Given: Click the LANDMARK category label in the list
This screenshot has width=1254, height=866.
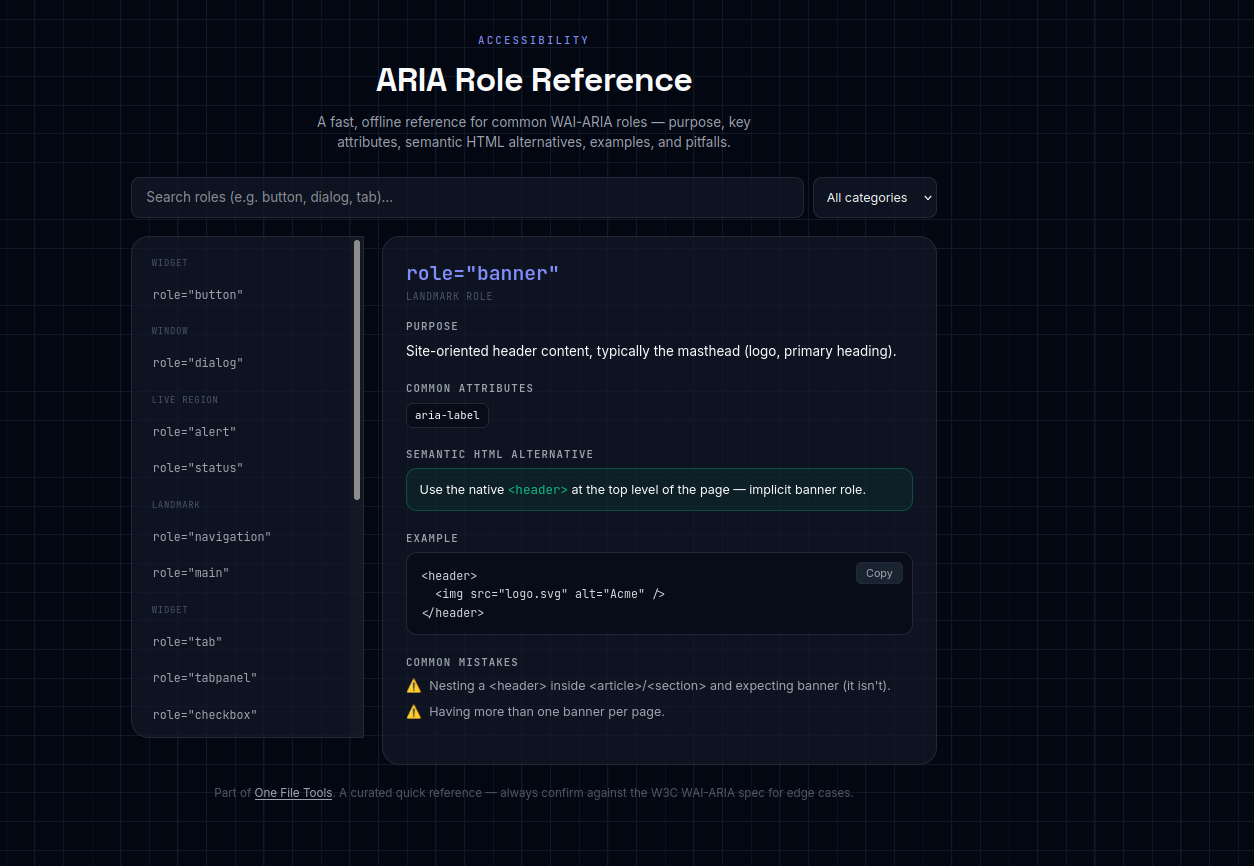Looking at the screenshot, I should coord(176,505).
